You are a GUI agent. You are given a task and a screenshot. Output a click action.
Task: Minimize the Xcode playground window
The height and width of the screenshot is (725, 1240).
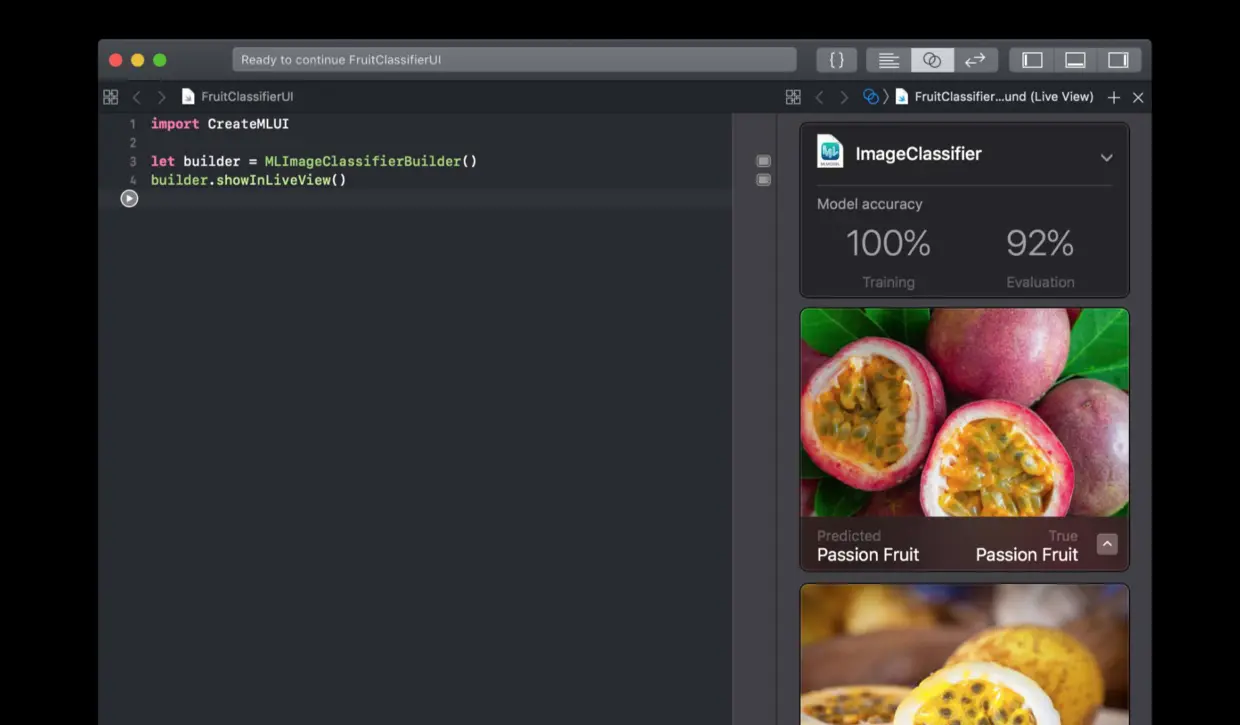pyautogui.click(x=138, y=60)
